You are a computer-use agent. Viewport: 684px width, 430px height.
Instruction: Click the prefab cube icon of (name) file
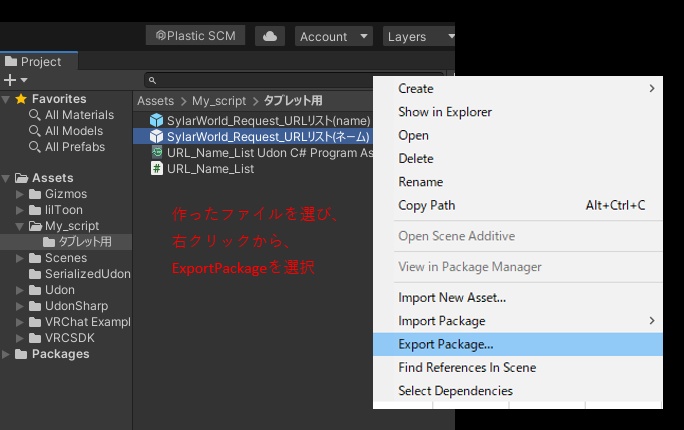pos(156,120)
